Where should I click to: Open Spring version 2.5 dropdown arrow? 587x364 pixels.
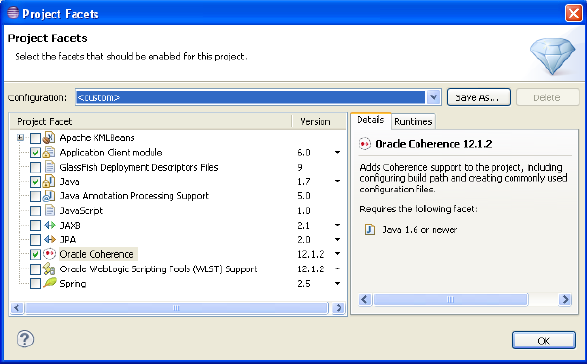tap(337, 283)
